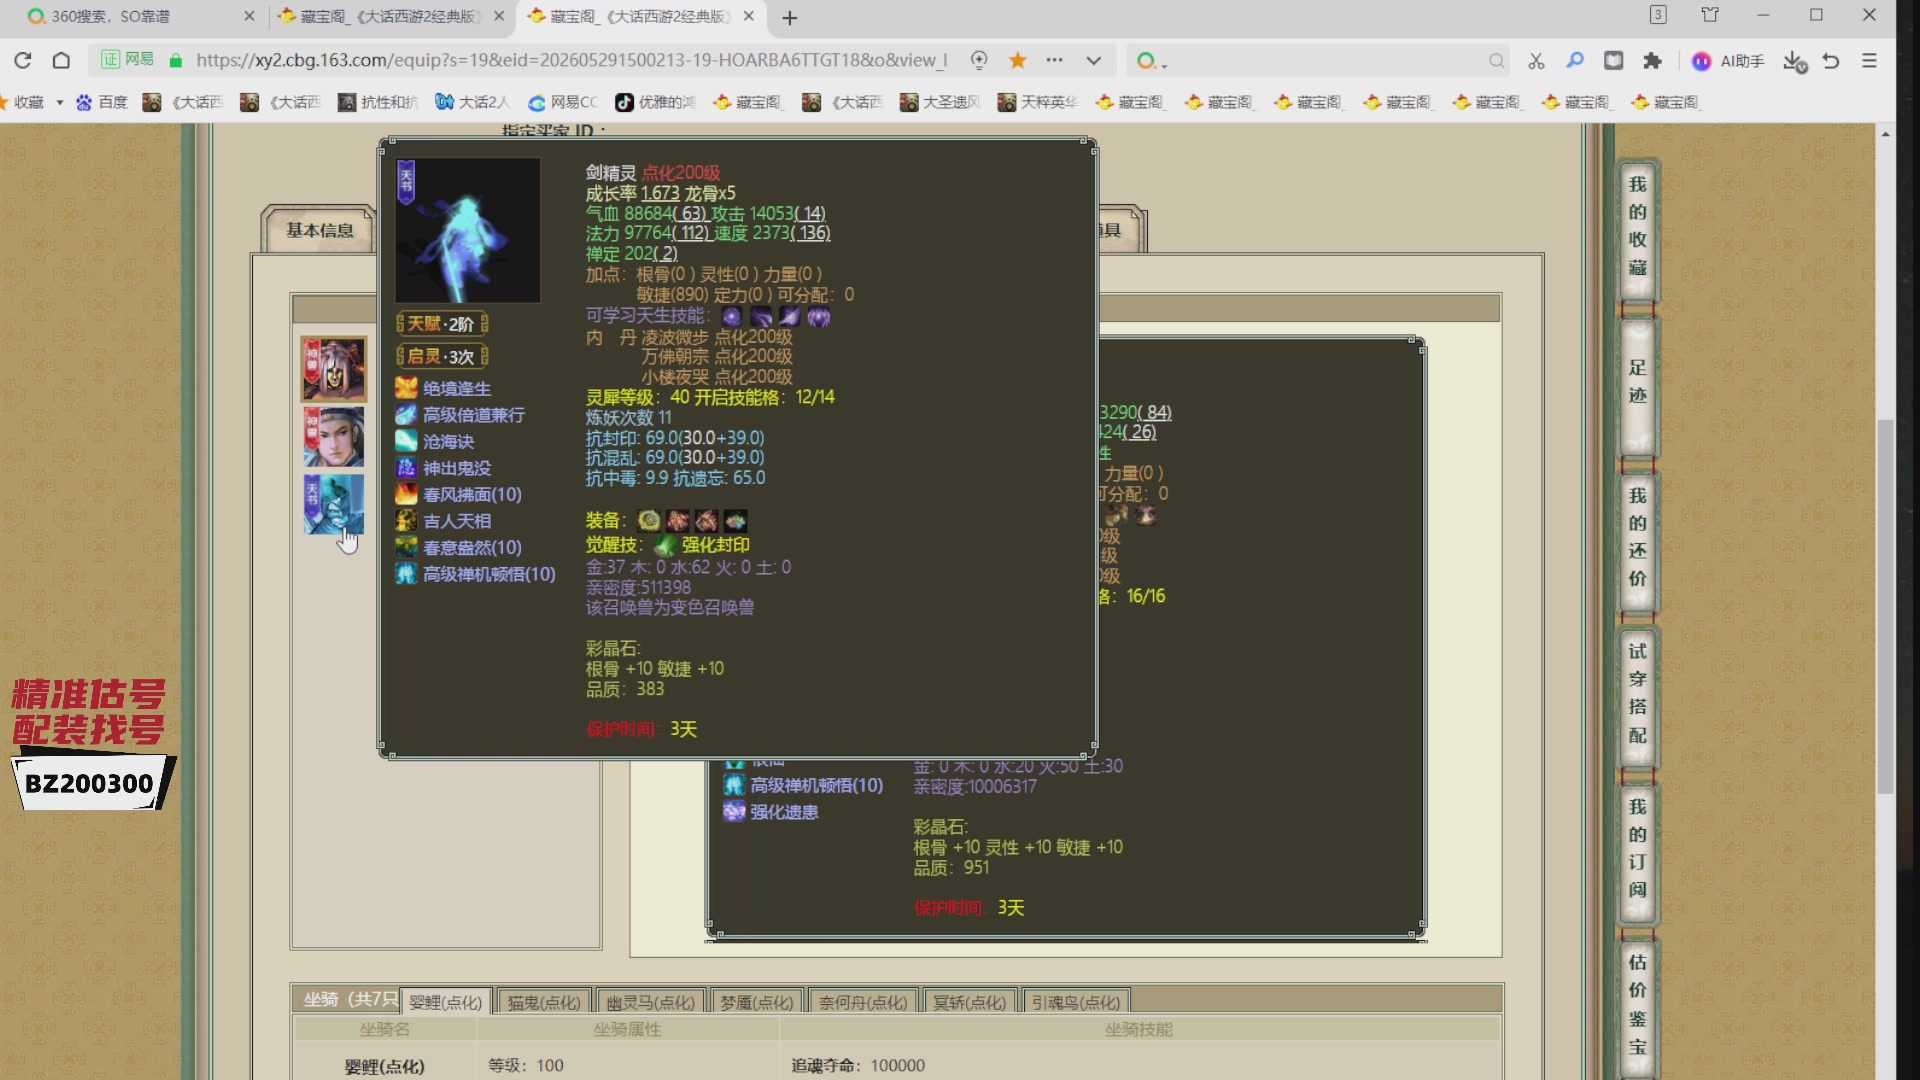Click the first 可学习天生技能 icon
The width and height of the screenshot is (1920, 1080).
click(732, 317)
